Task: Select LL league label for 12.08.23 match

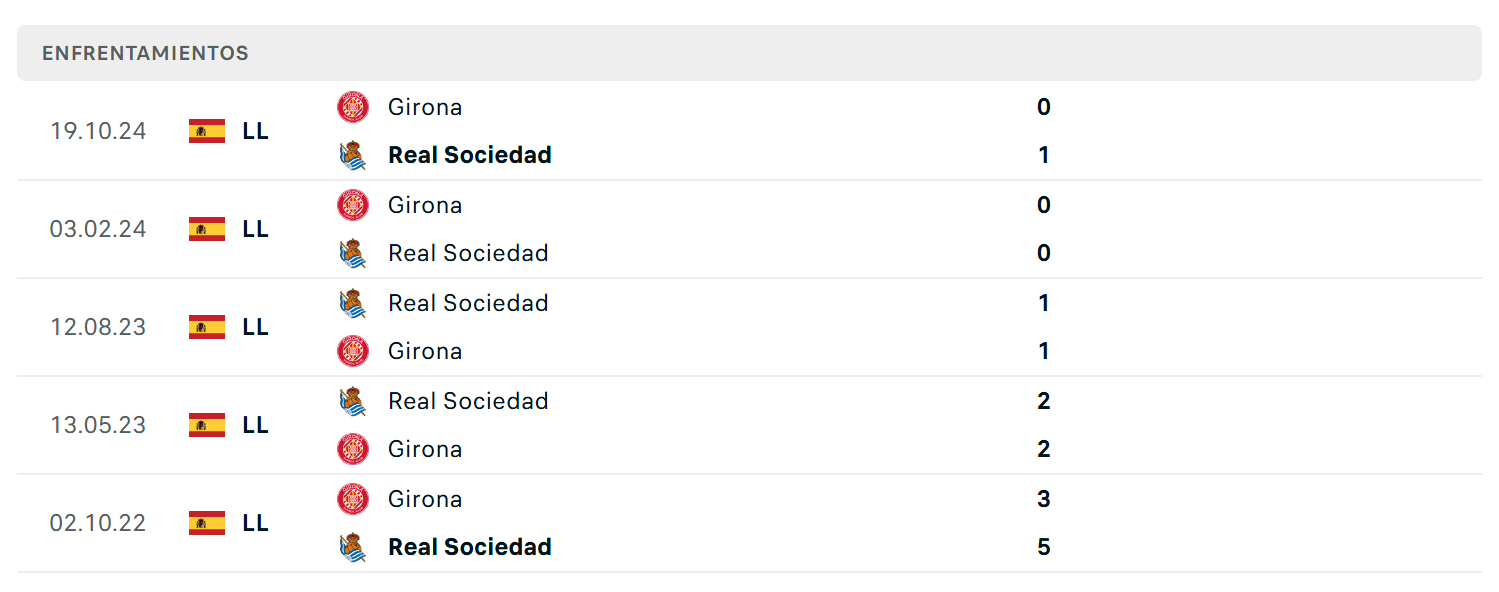Action: coord(255,327)
